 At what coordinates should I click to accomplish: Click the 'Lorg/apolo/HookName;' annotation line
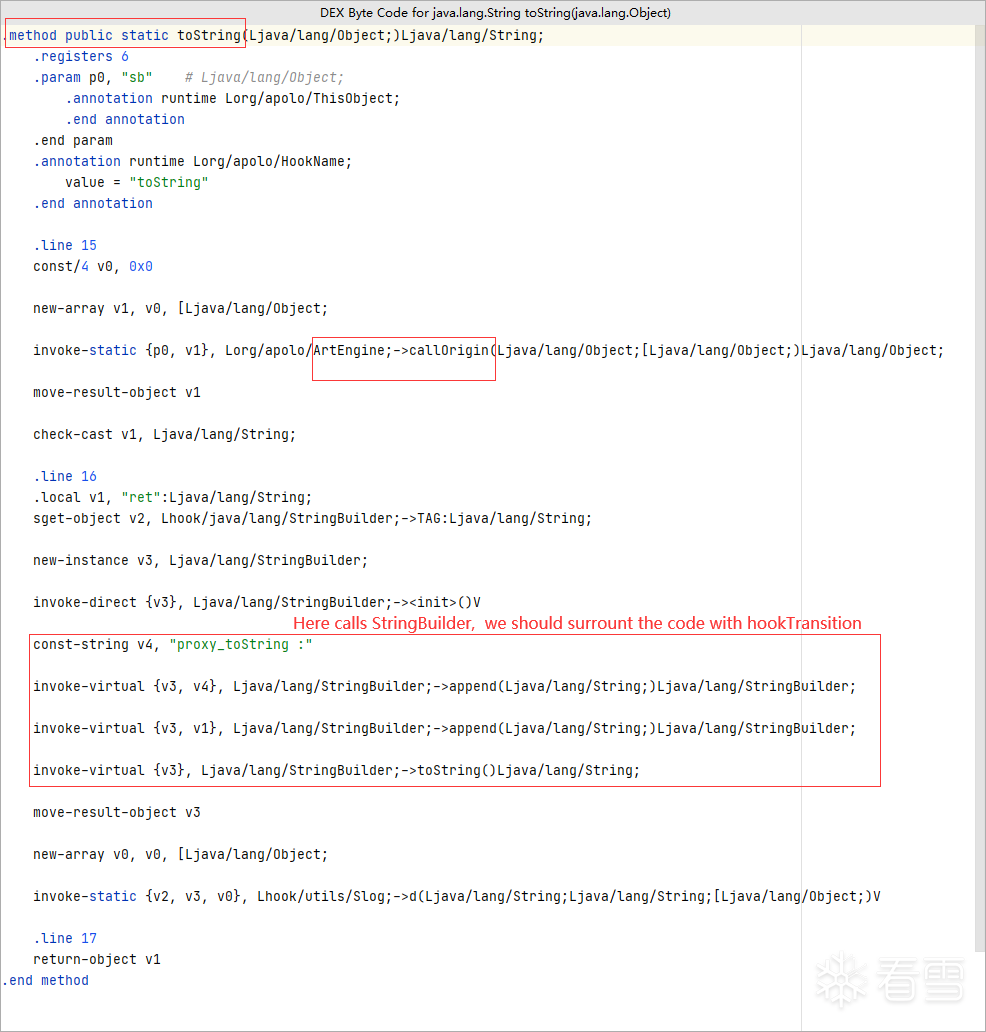[192, 162]
